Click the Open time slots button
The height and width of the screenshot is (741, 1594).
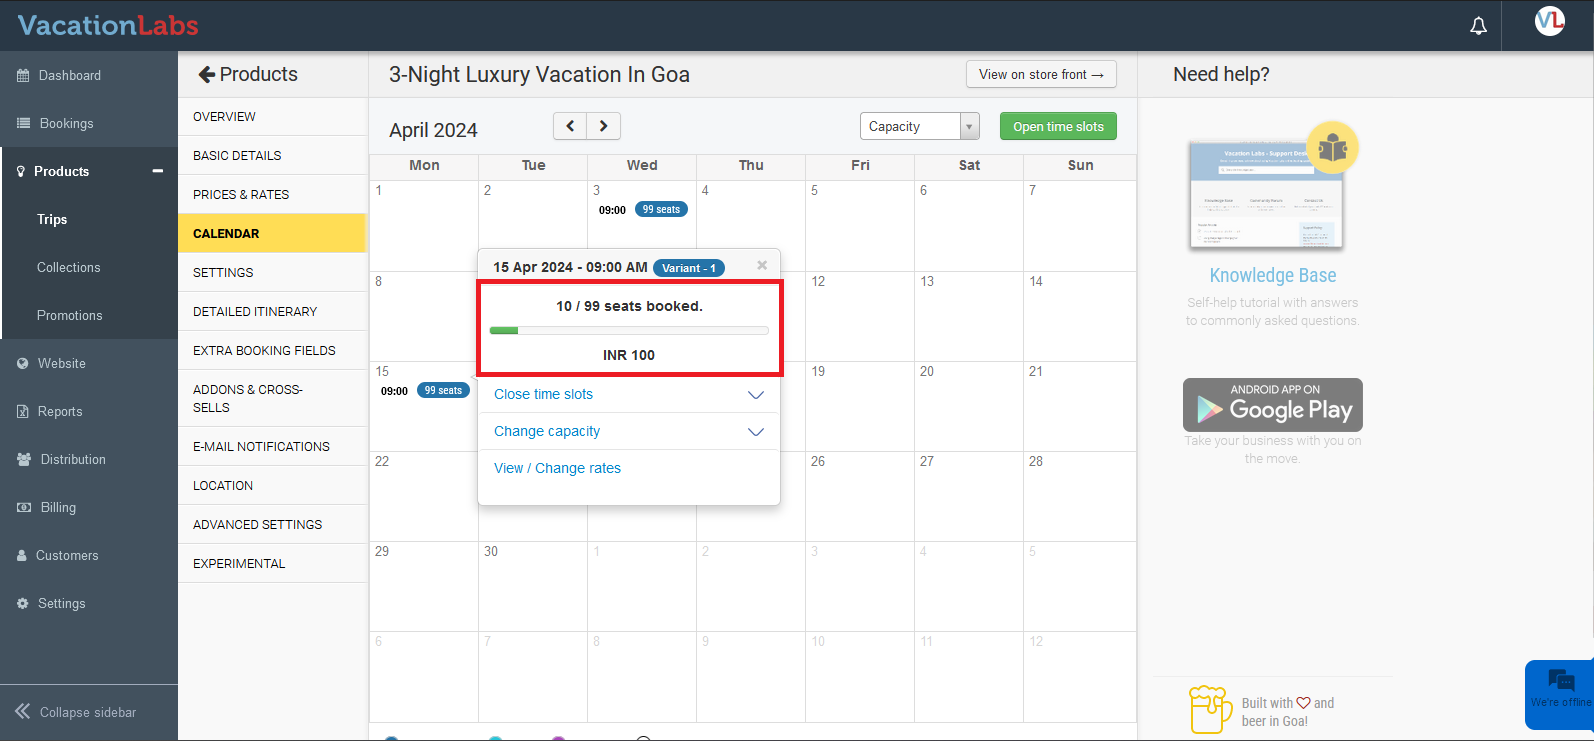[1058, 126]
